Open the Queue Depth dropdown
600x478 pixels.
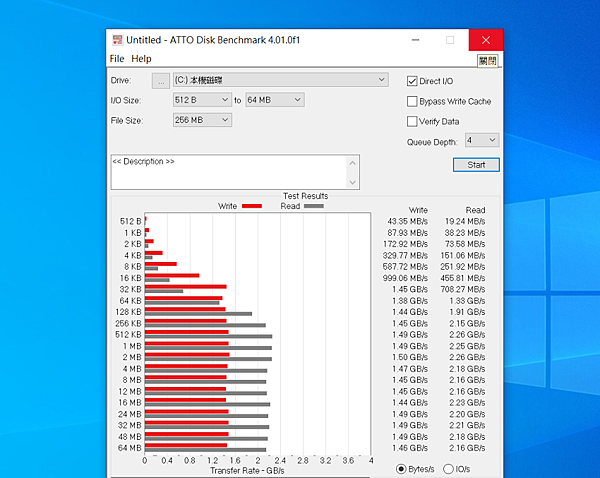(x=482, y=140)
